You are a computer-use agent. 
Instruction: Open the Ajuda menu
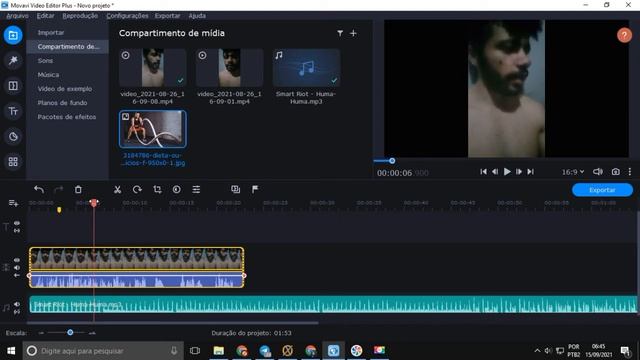click(197, 16)
